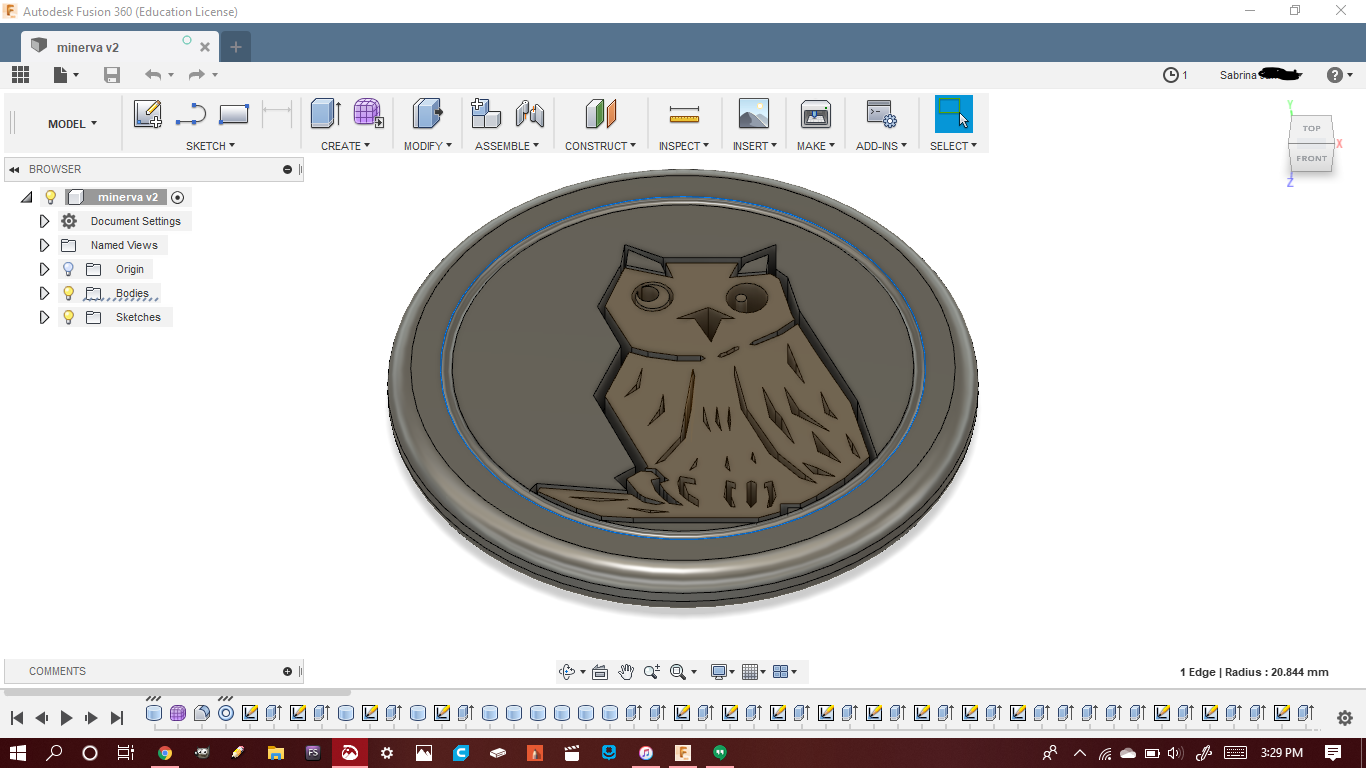Open Chrome from the Windows taskbar
The width and height of the screenshot is (1366, 768).
point(165,753)
